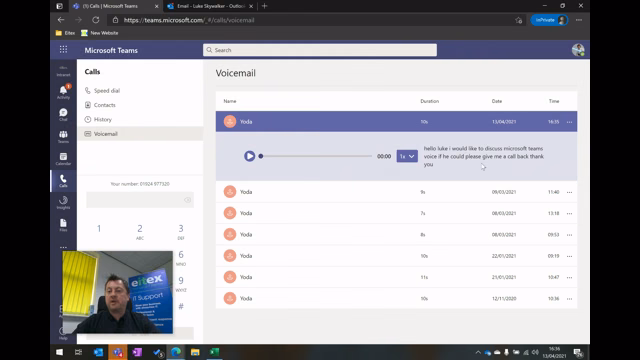Open more options for voicemail at 09:53
The image size is (640, 360).
tap(569, 235)
